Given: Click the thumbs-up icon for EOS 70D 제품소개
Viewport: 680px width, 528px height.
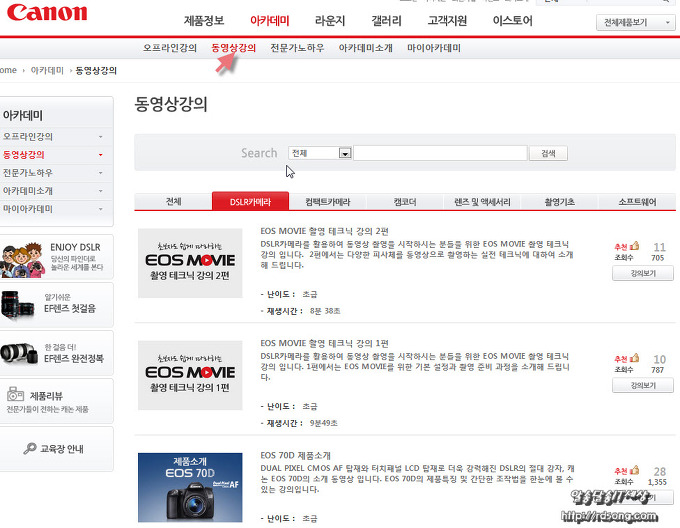Looking at the screenshot, I should pyautogui.click(x=634, y=471).
